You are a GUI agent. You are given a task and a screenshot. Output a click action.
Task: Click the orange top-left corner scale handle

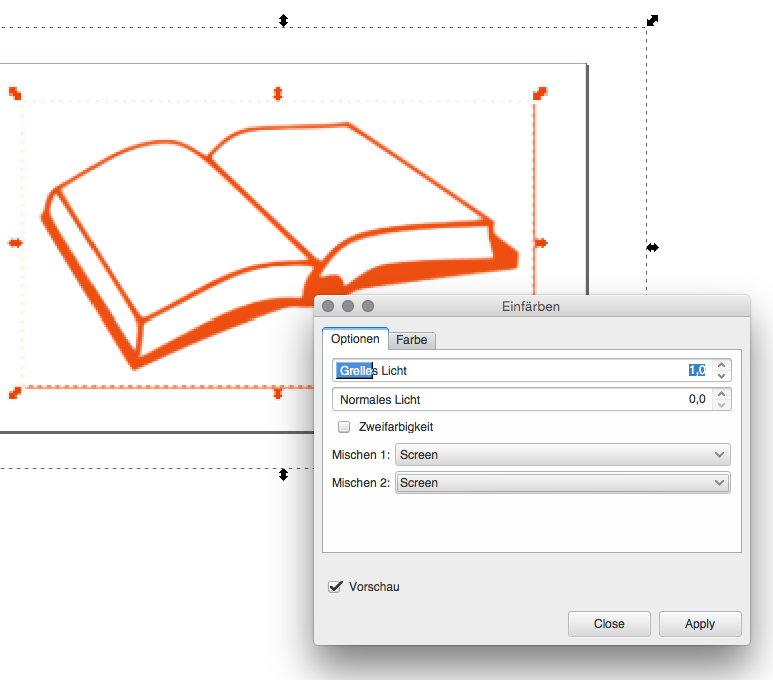point(15,93)
